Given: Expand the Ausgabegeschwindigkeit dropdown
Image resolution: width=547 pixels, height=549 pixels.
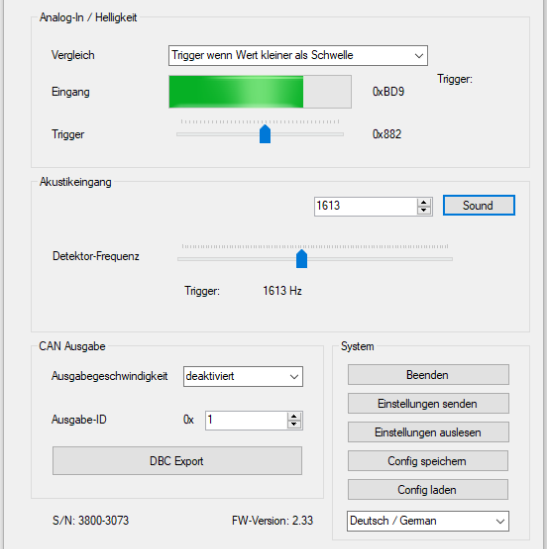Looking at the screenshot, I should point(243,376).
